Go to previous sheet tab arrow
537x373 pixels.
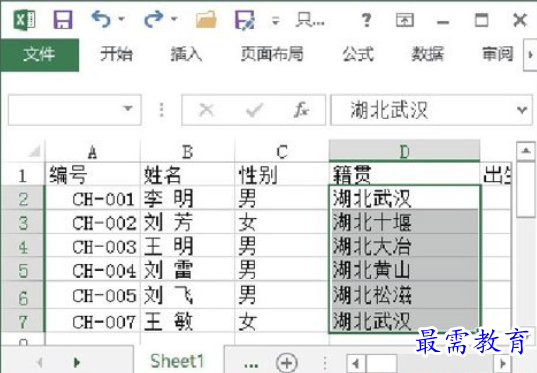click(x=40, y=362)
